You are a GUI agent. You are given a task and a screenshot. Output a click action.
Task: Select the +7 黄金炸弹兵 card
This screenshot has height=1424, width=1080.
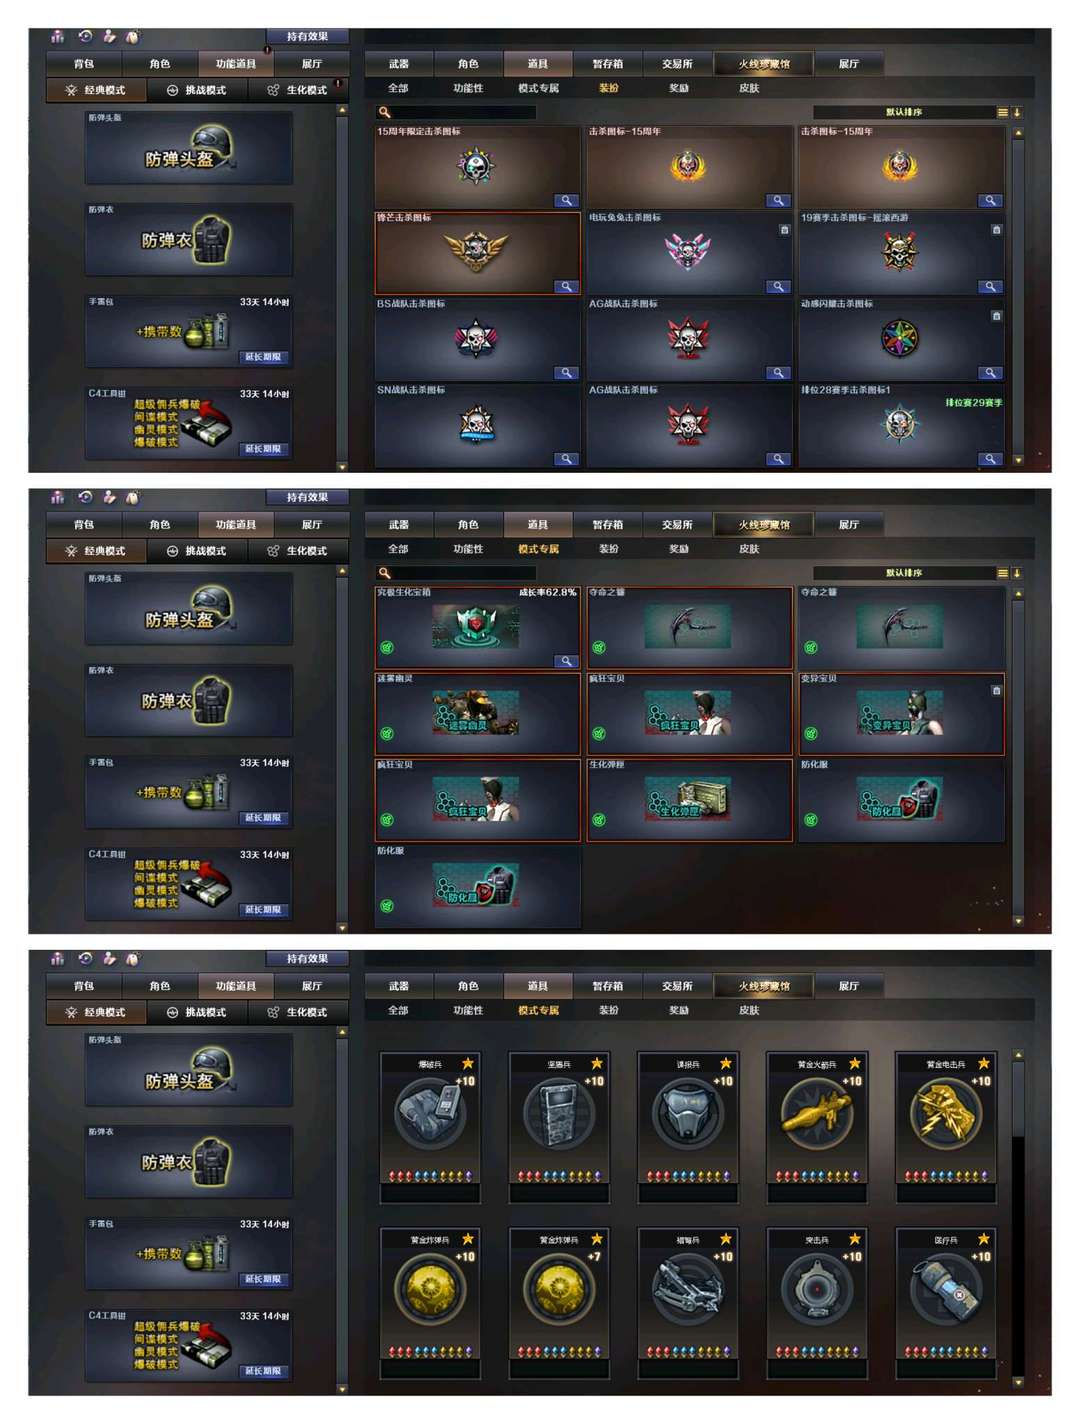(558, 1303)
